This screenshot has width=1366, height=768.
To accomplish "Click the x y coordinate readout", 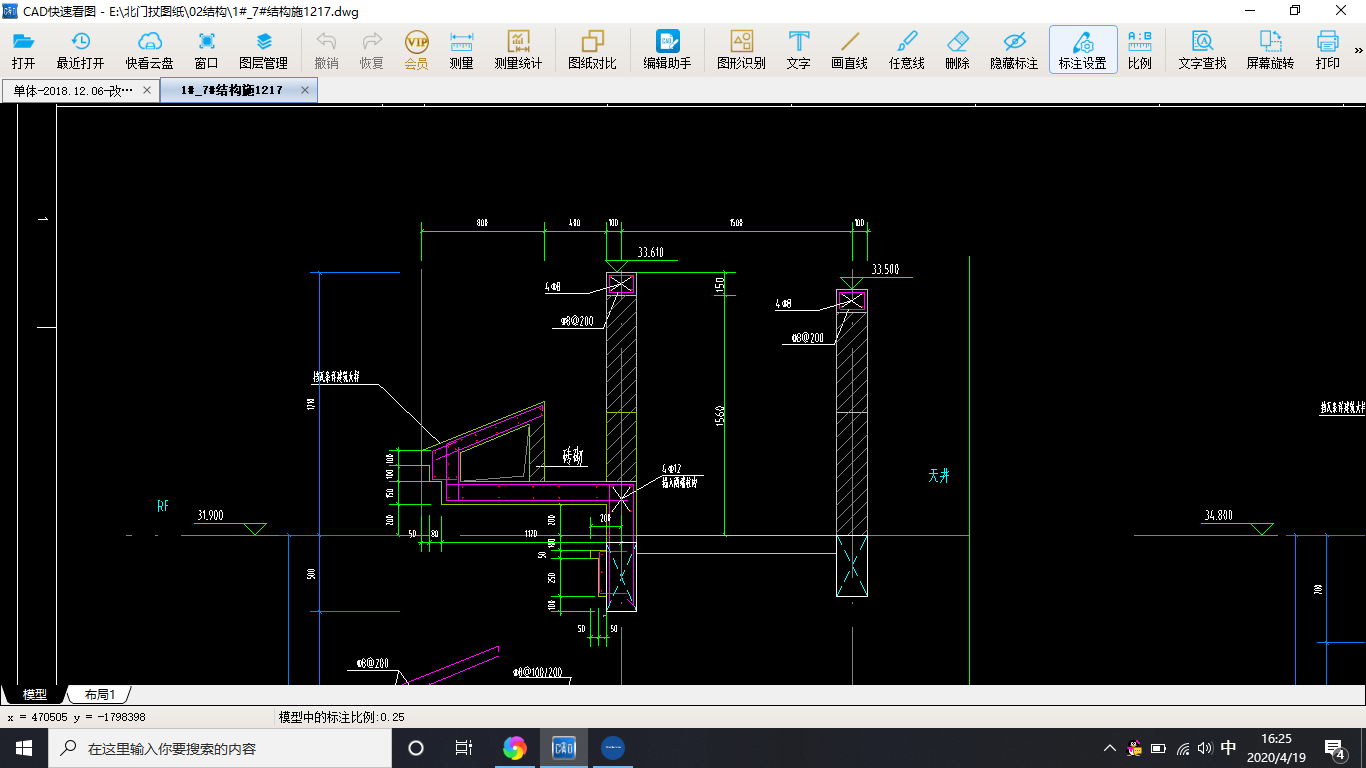I will (77, 717).
